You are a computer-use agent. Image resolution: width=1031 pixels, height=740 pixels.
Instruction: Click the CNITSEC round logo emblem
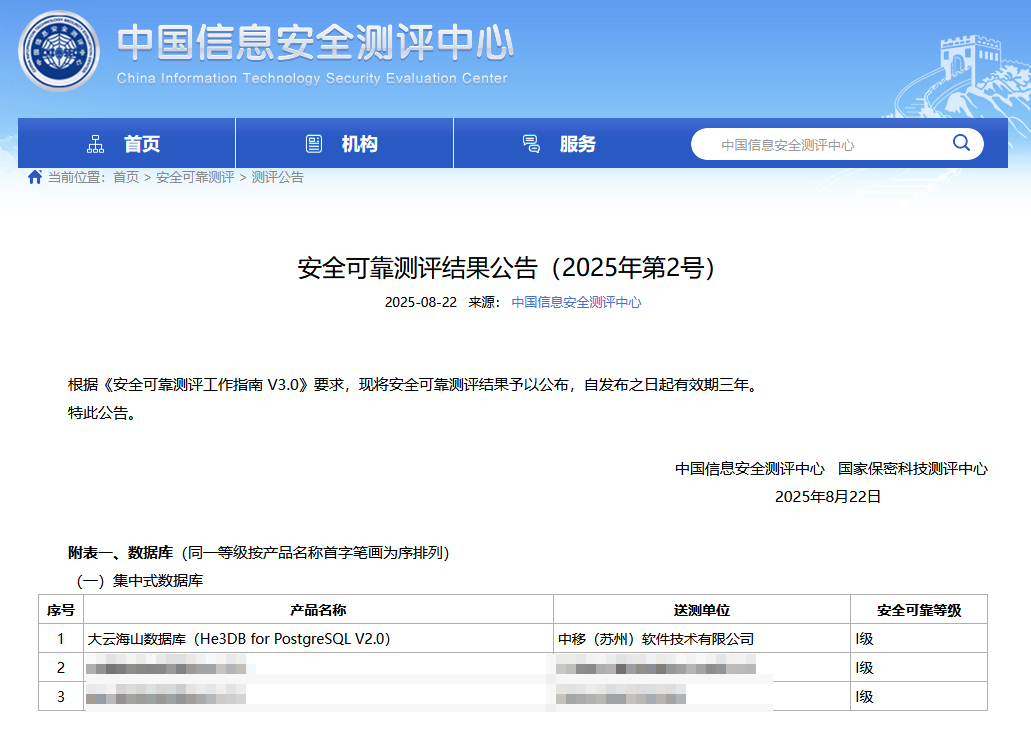(x=59, y=51)
